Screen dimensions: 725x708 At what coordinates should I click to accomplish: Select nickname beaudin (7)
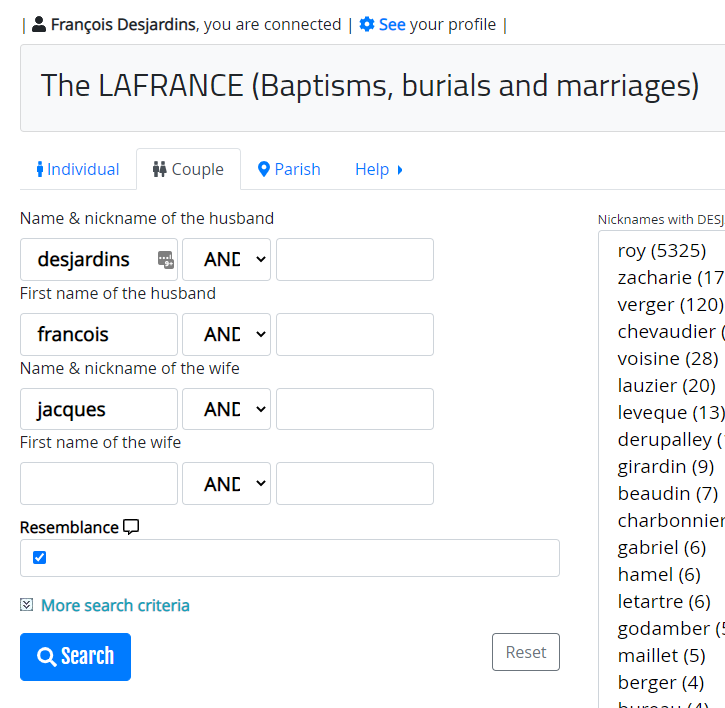point(668,494)
